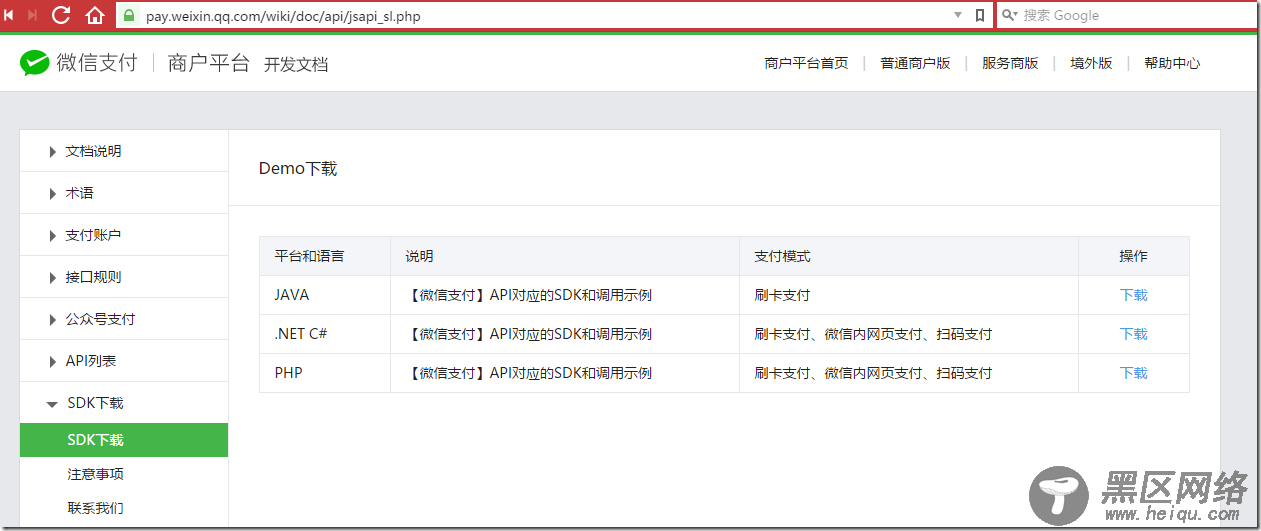
Task: Open 商户平台首页 in top navigation
Action: click(x=806, y=63)
